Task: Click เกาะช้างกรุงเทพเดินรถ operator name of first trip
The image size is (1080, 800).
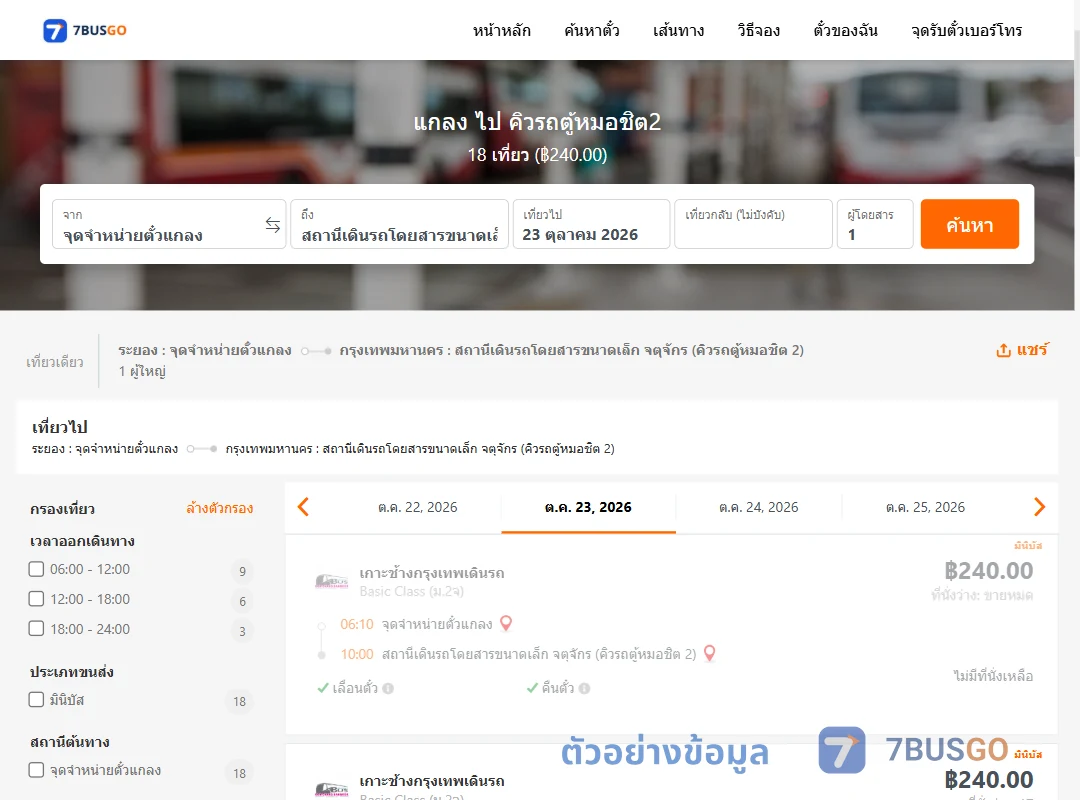Action: pyautogui.click(x=432, y=573)
